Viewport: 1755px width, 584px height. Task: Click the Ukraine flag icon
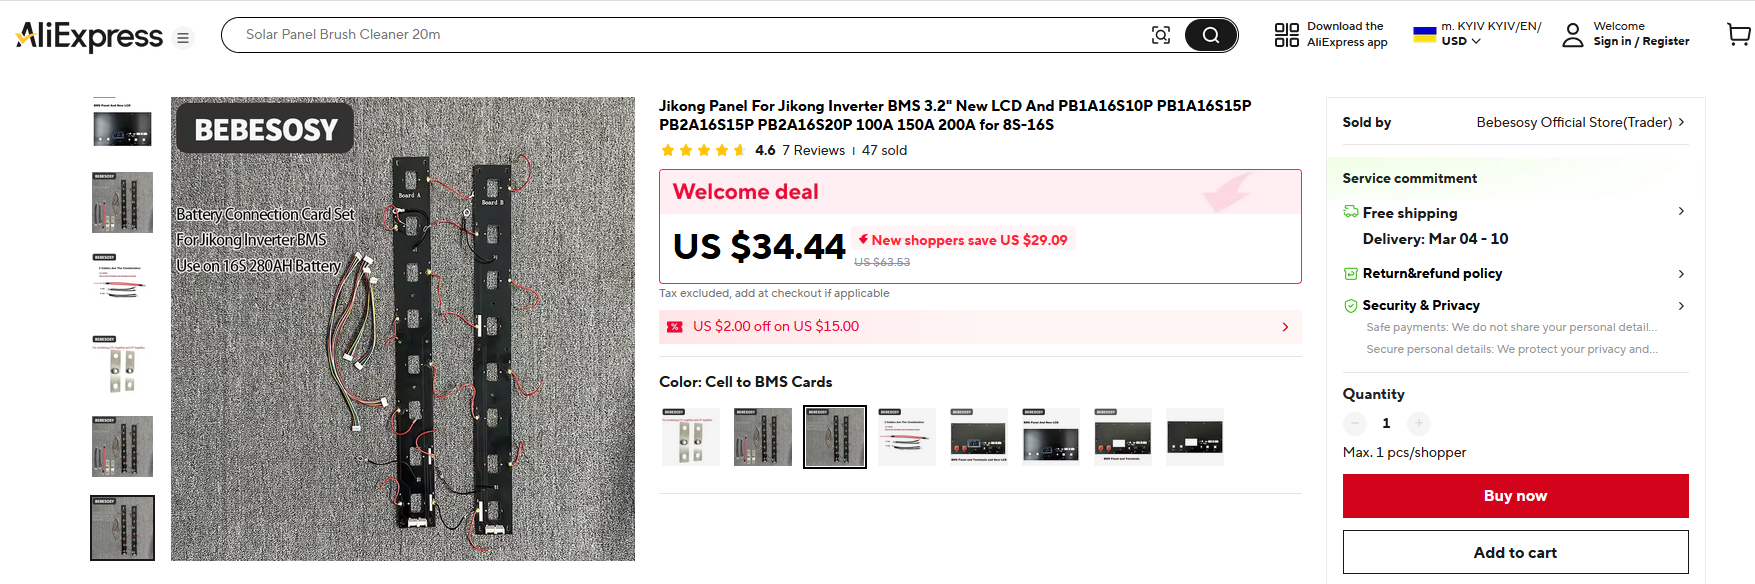tap(1424, 34)
